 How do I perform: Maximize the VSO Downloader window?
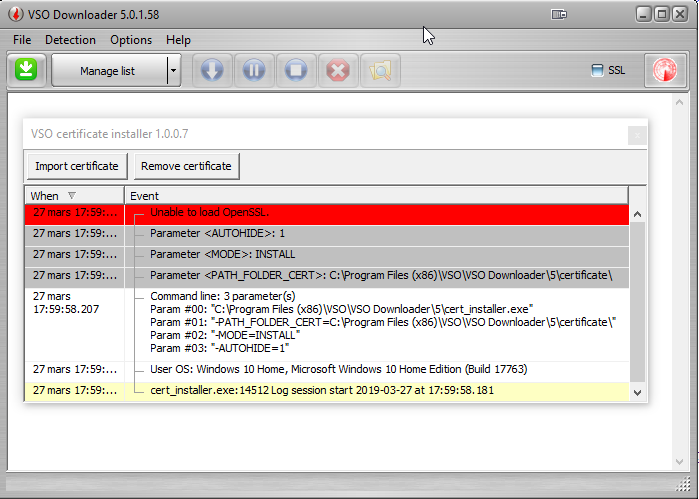point(662,15)
